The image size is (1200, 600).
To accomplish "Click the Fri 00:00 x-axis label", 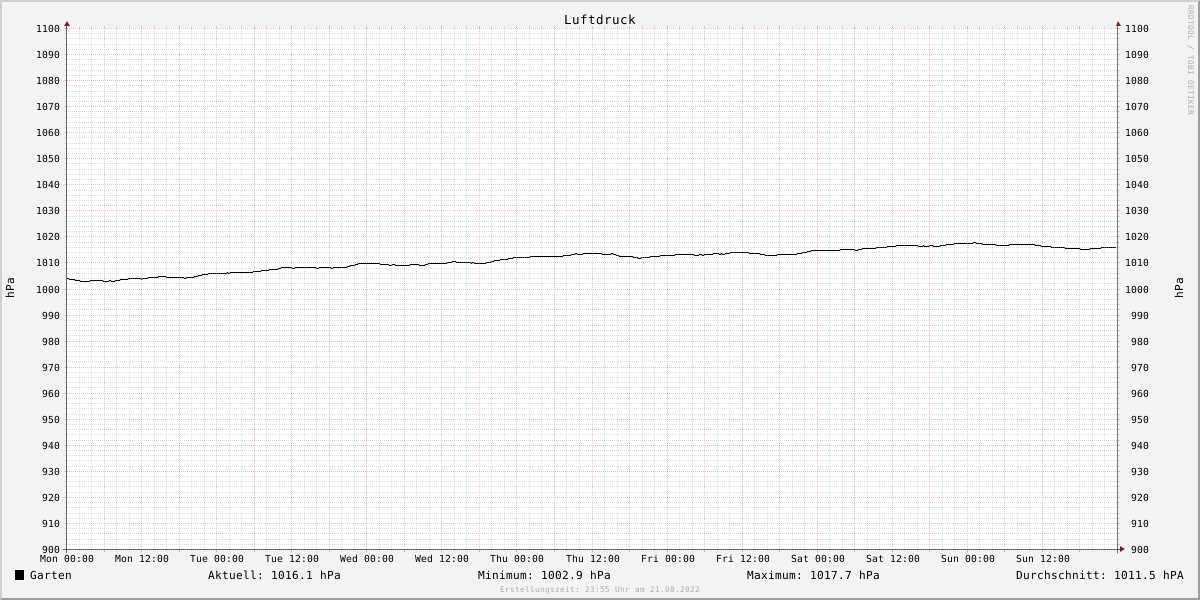I will point(668,559).
